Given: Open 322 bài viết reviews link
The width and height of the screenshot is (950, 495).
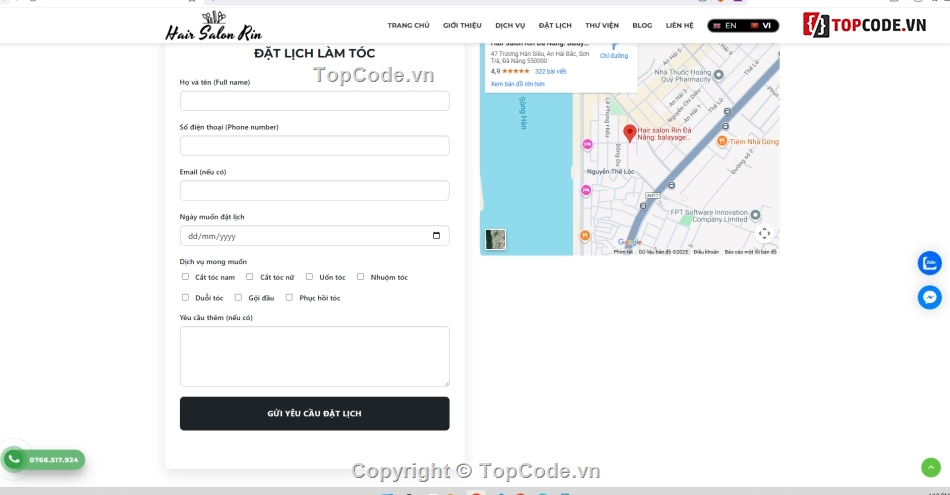Looking at the screenshot, I should point(551,71).
